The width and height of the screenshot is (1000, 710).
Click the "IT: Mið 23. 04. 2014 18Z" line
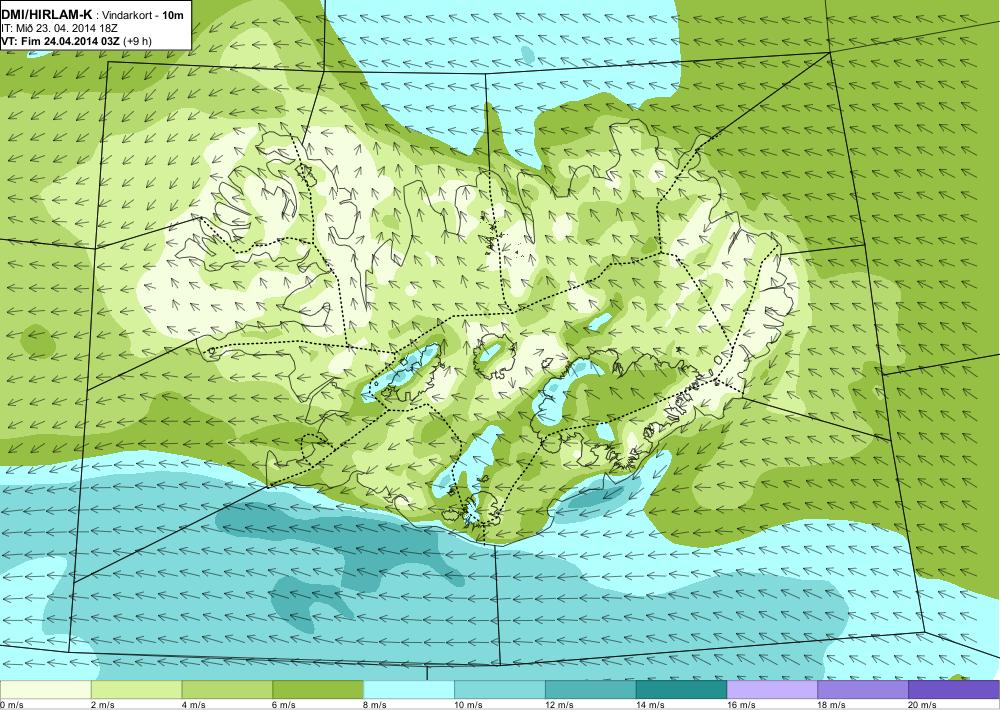click(59, 29)
